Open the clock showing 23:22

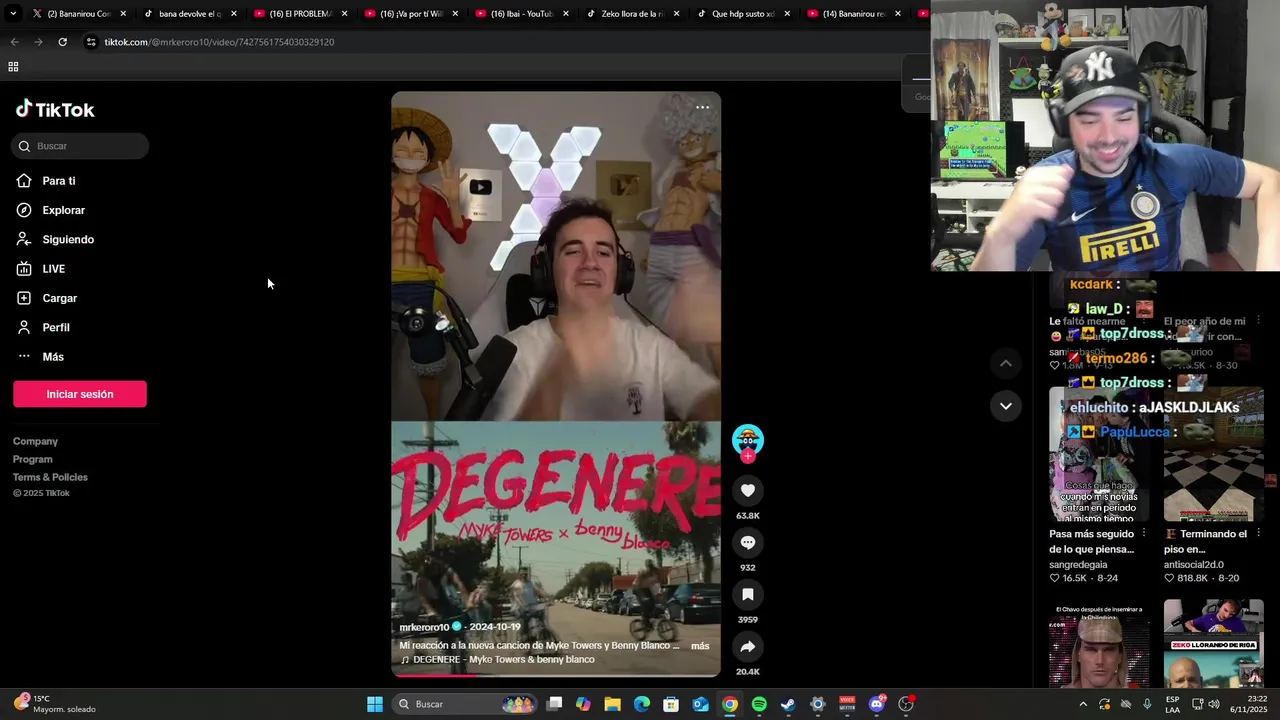point(1249,704)
